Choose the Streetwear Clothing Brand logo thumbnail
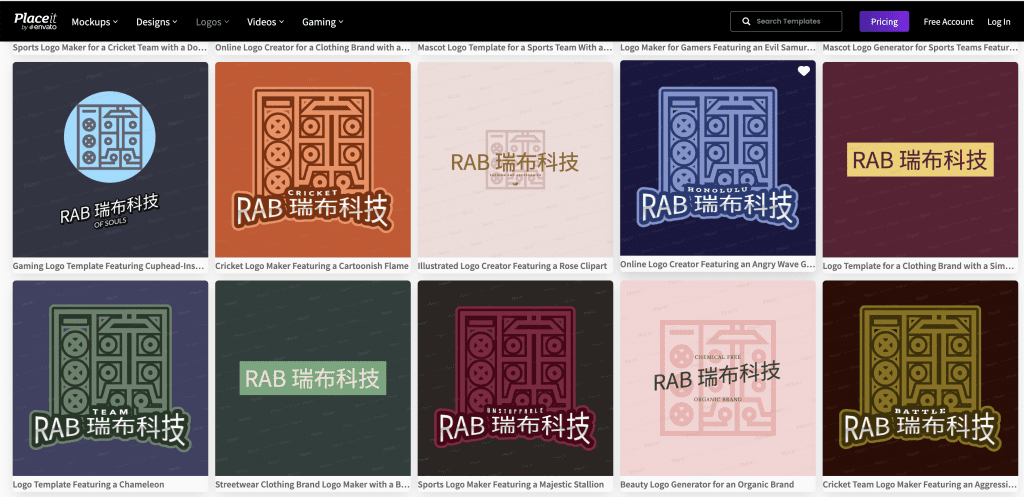 312,377
